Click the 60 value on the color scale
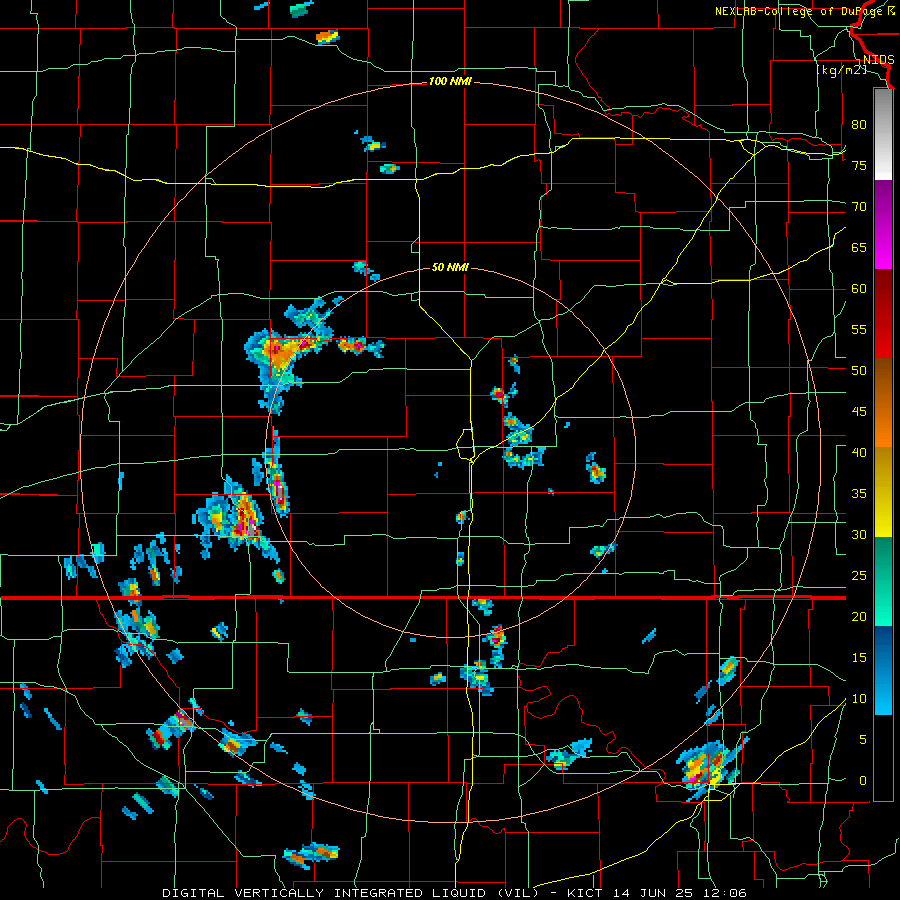The width and height of the screenshot is (900, 900). click(859, 289)
